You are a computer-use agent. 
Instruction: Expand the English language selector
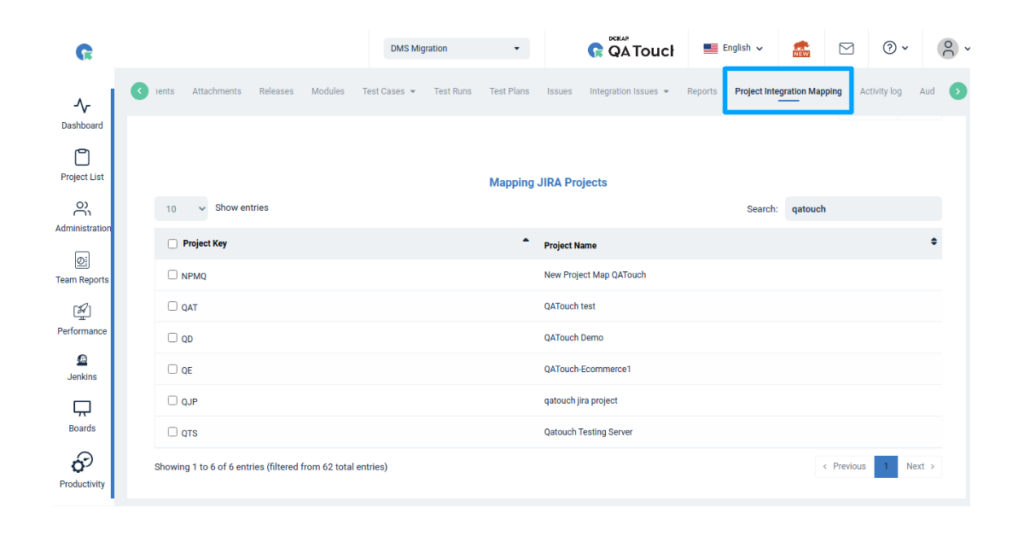tap(733, 48)
